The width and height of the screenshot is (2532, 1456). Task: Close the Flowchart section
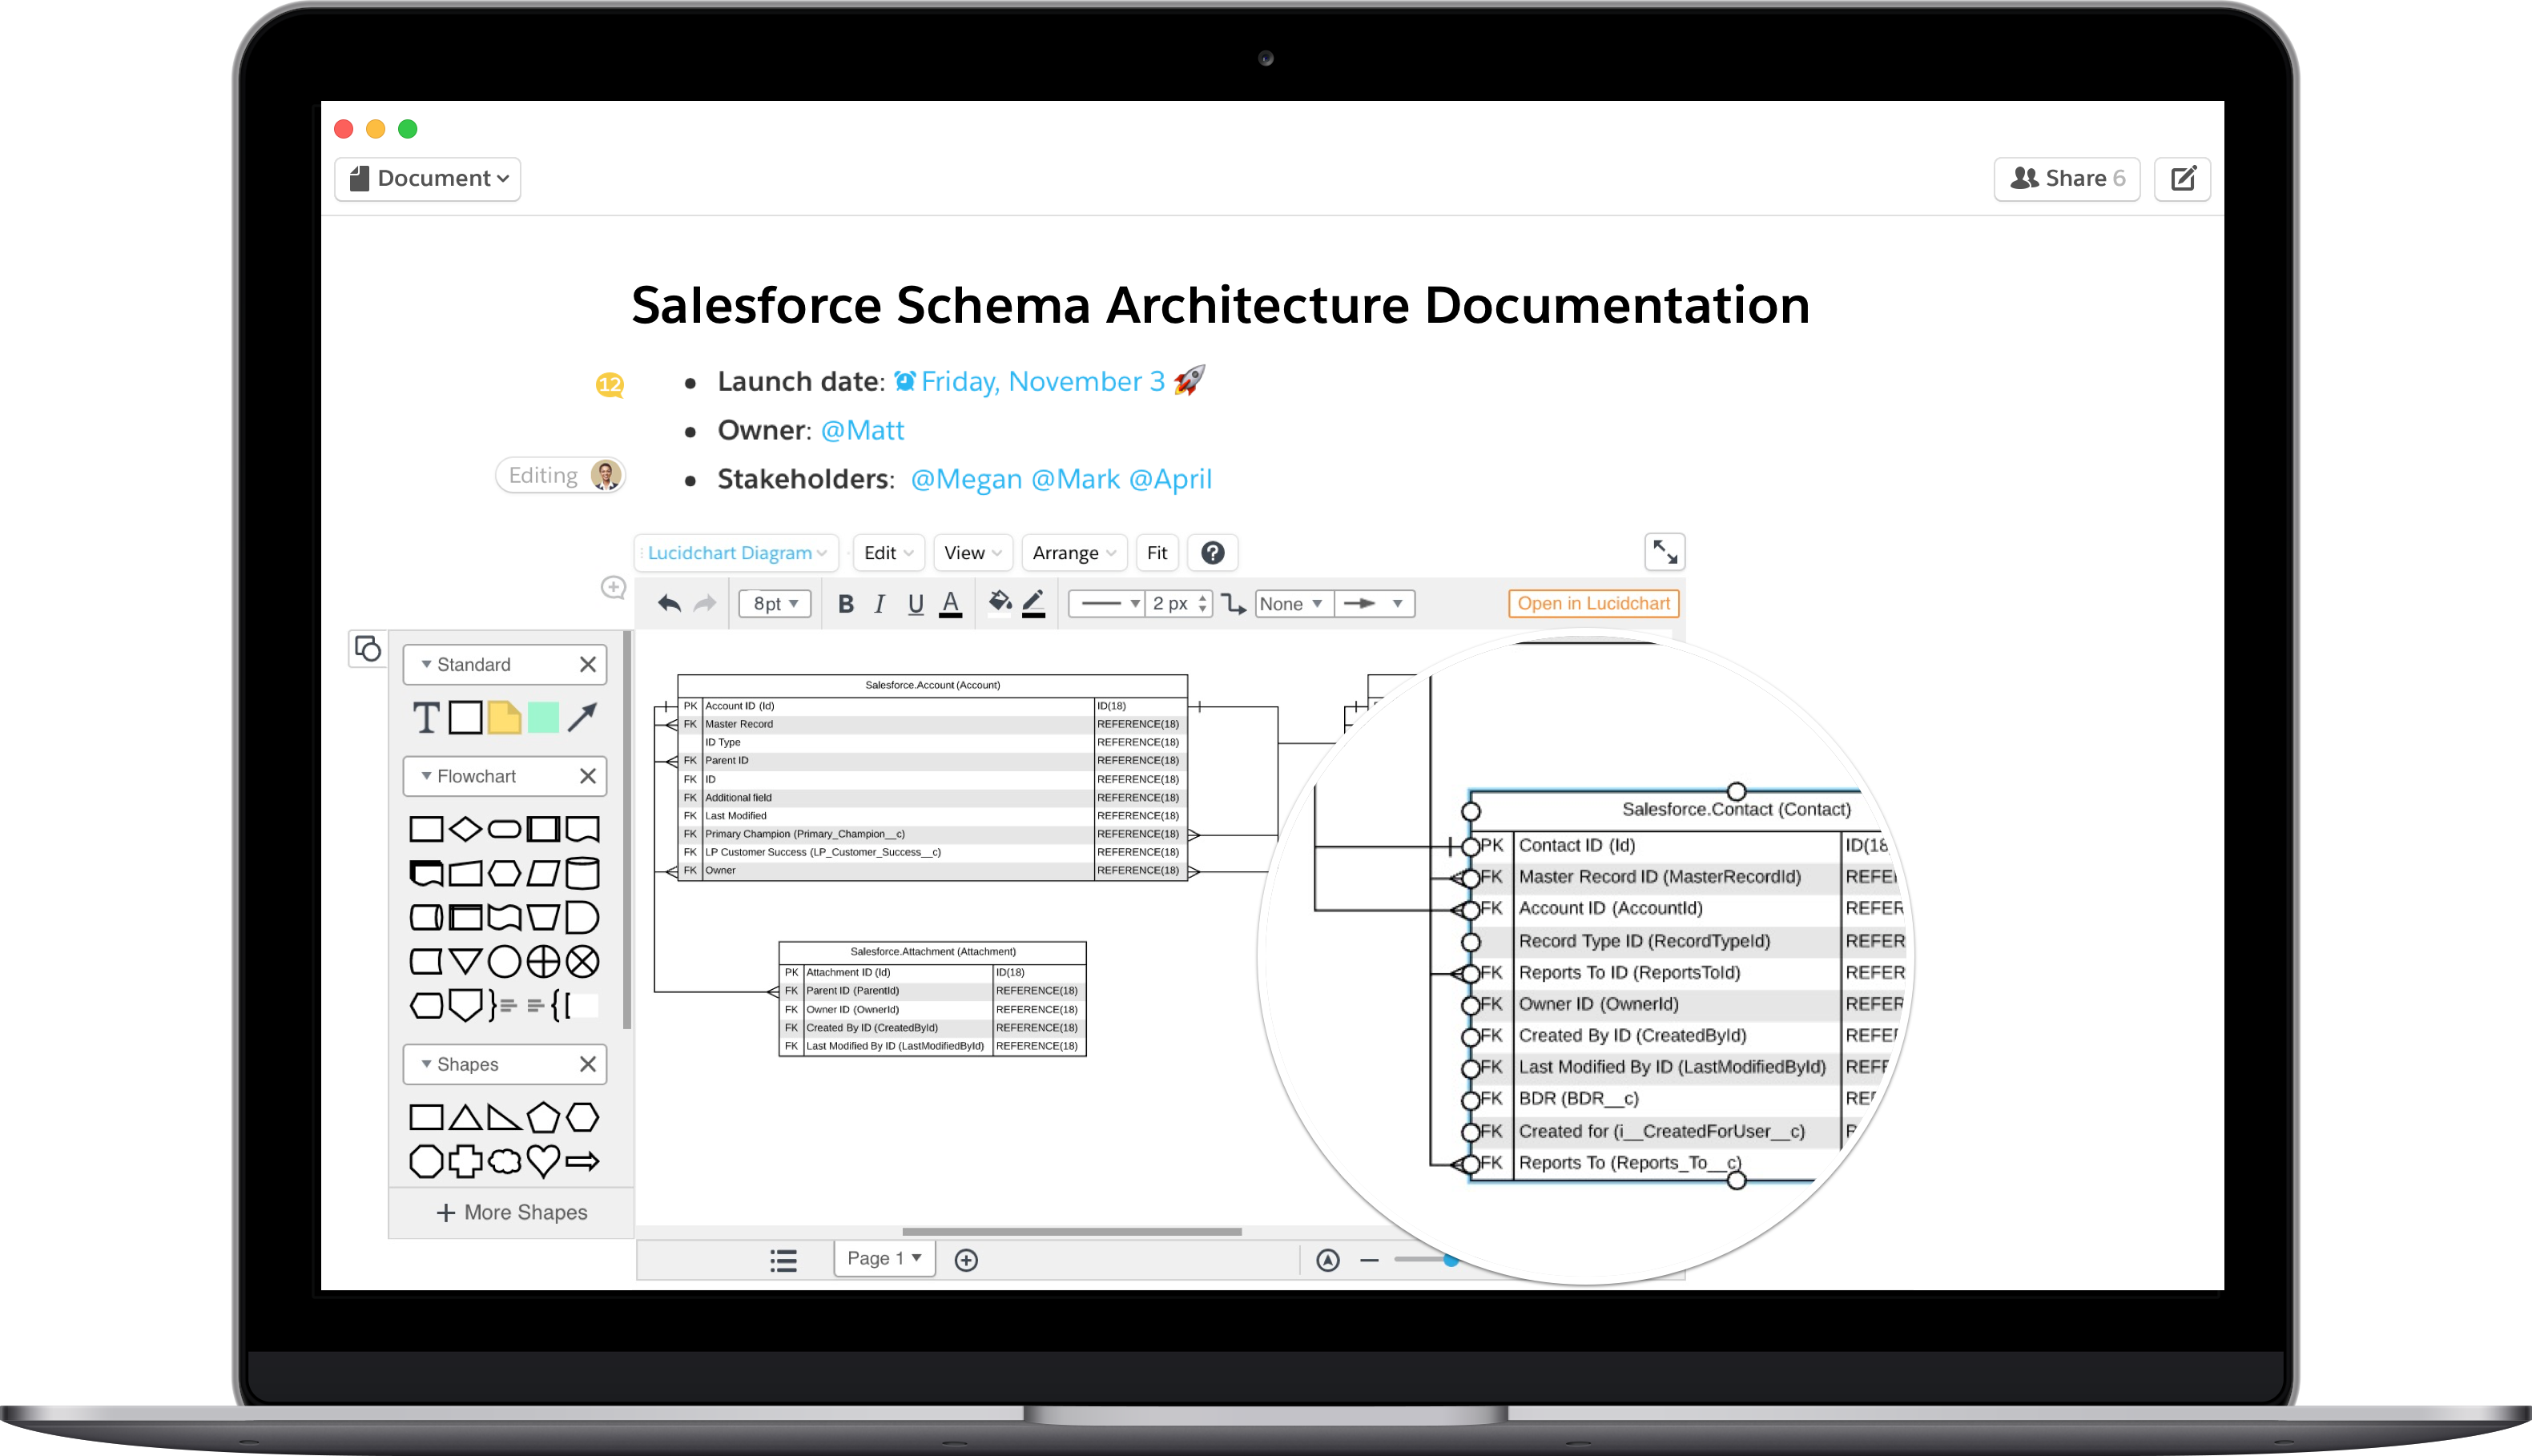tap(588, 777)
